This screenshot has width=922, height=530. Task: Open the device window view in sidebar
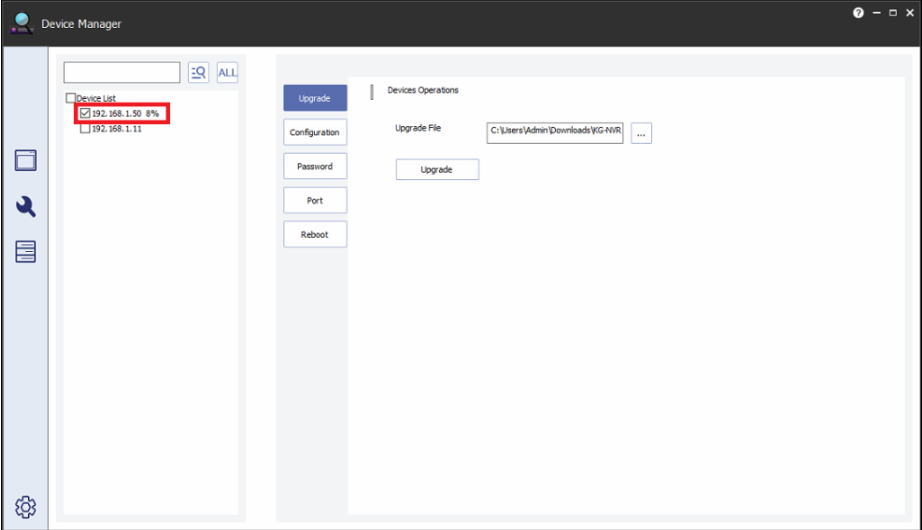(x=25, y=161)
